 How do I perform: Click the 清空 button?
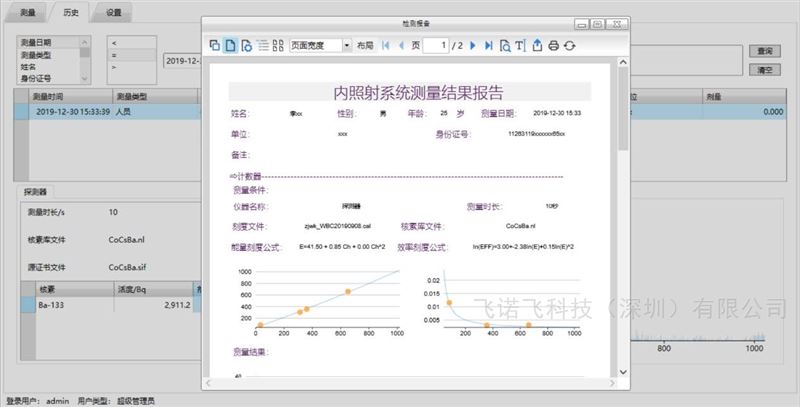point(764,70)
